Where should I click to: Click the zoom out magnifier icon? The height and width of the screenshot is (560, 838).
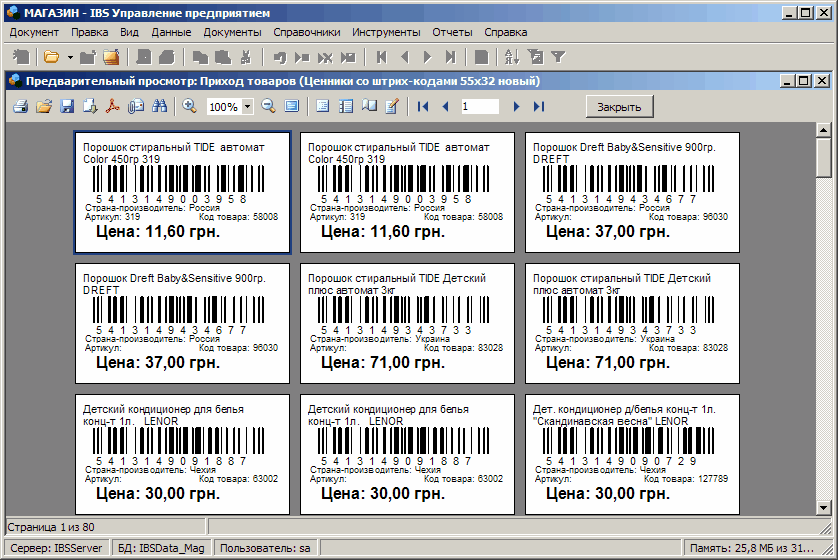coord(268,106)
